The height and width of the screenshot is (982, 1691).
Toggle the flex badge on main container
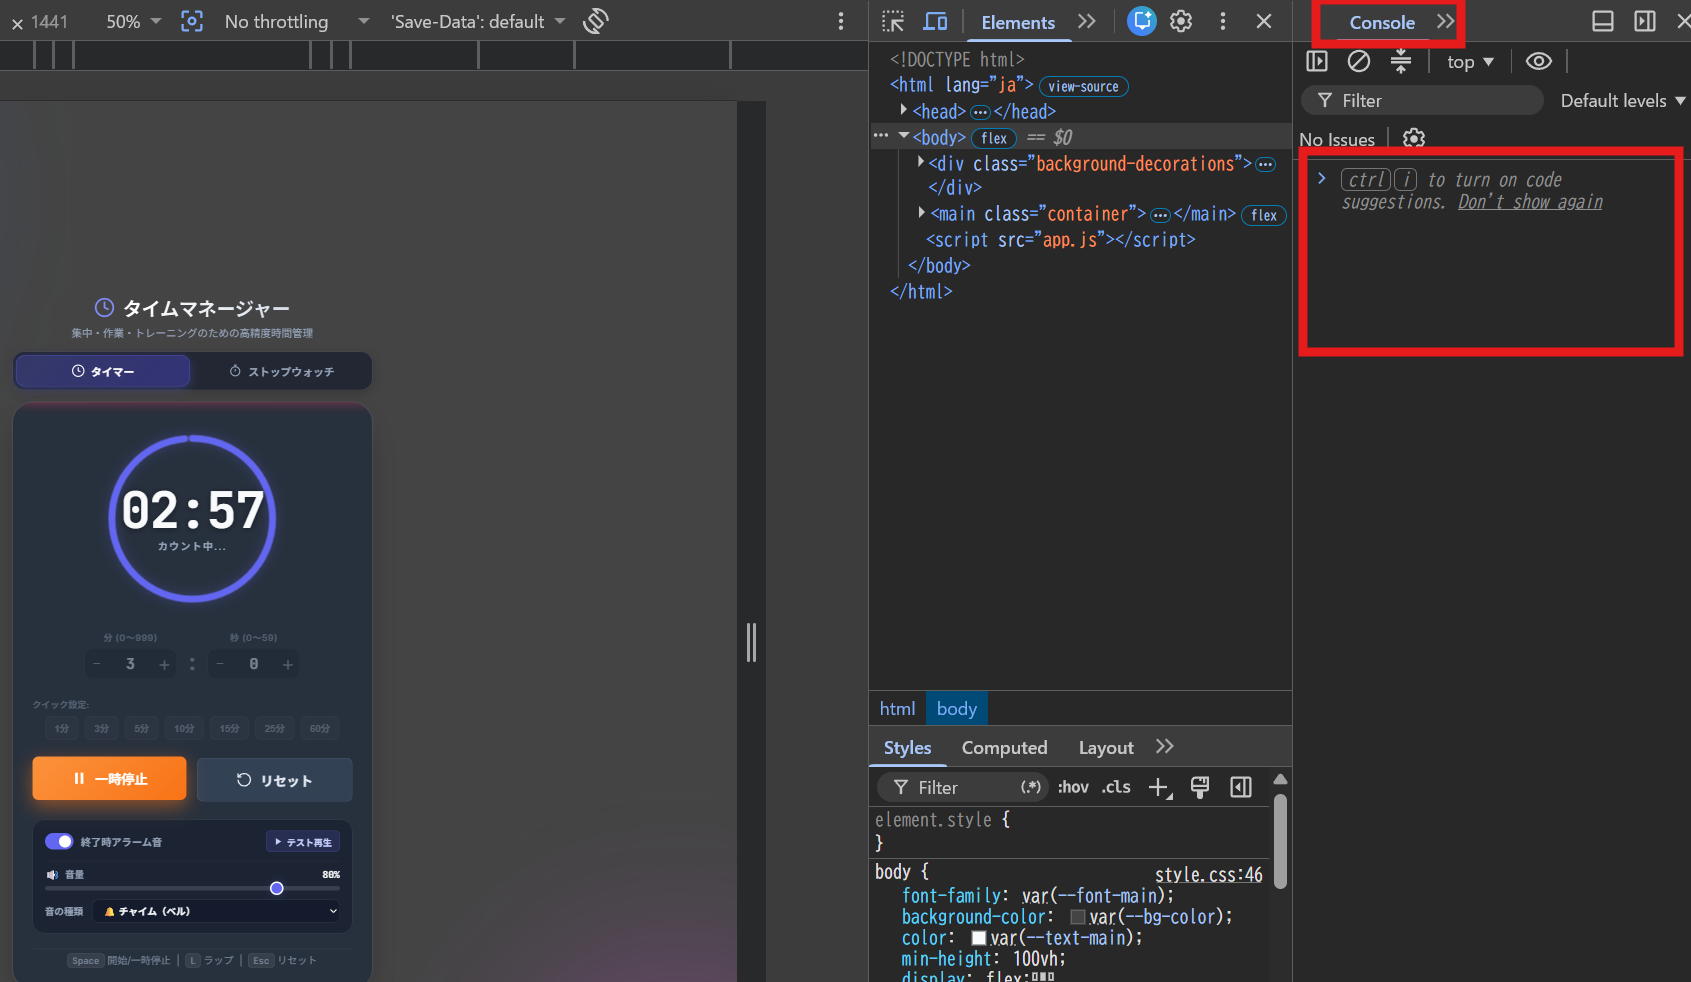(1264, 215)
